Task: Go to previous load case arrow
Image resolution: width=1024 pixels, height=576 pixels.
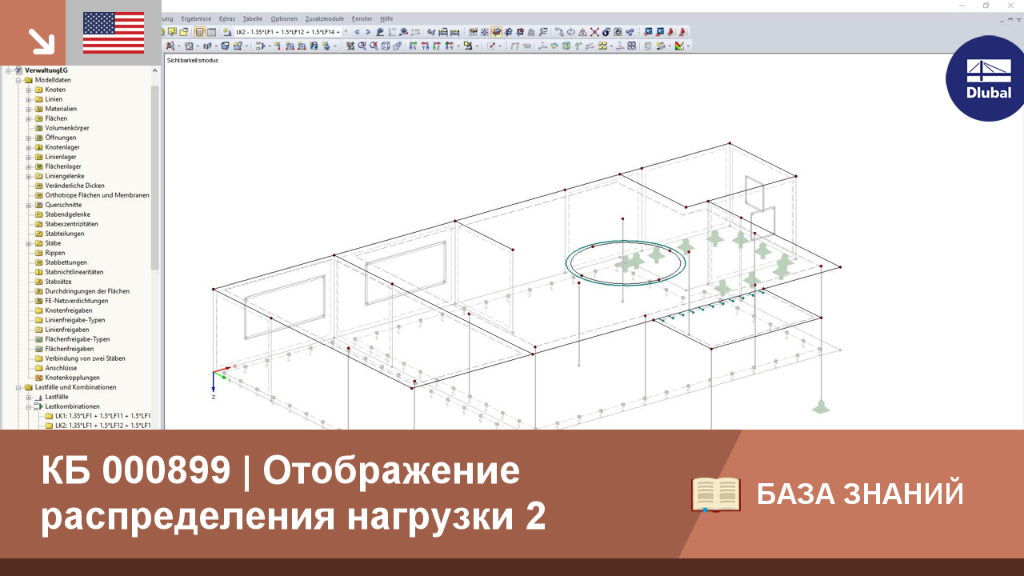Action: pos(357,32)
